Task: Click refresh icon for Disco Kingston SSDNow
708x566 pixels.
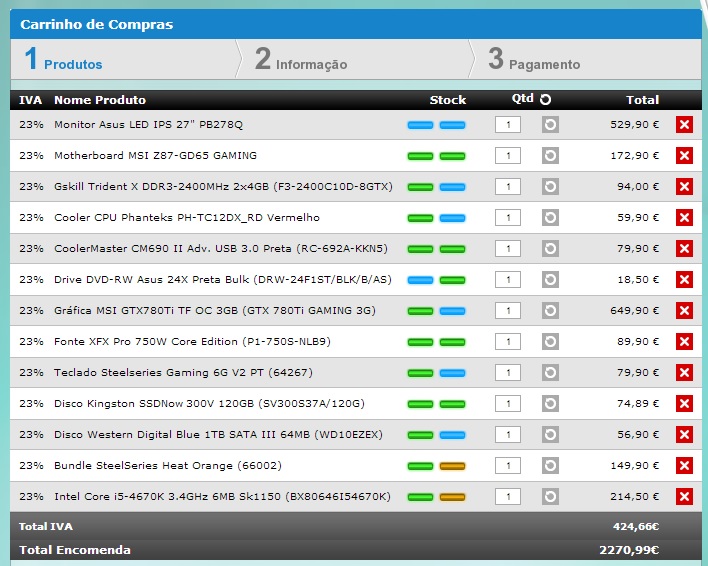Action: [x=550, y=404]
